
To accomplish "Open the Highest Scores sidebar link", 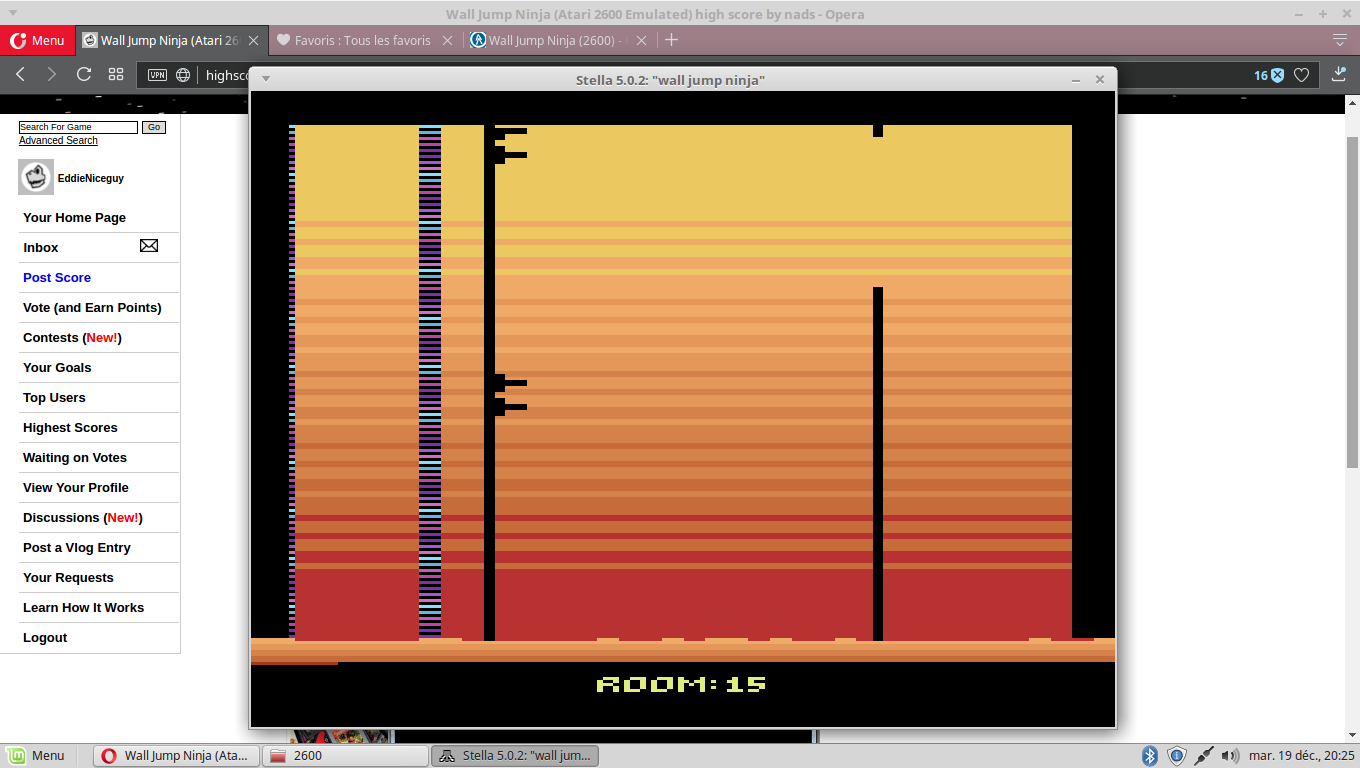I will point(70,427).
